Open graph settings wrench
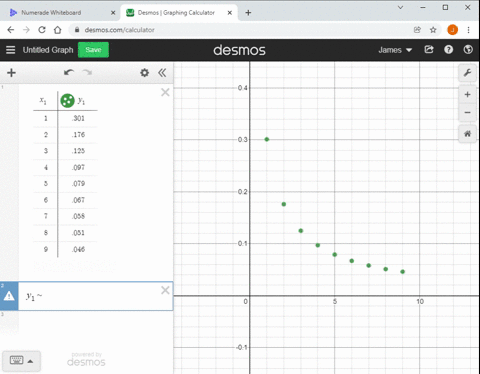Viewport: 480px width, 374px height. 467,73
